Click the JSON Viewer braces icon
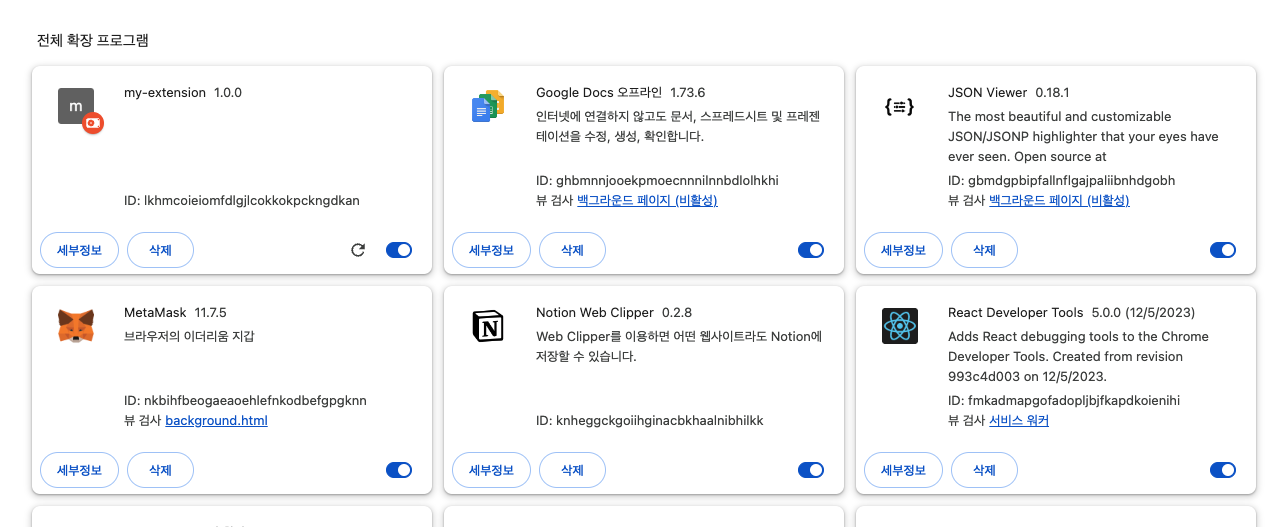 pos(899,107)
